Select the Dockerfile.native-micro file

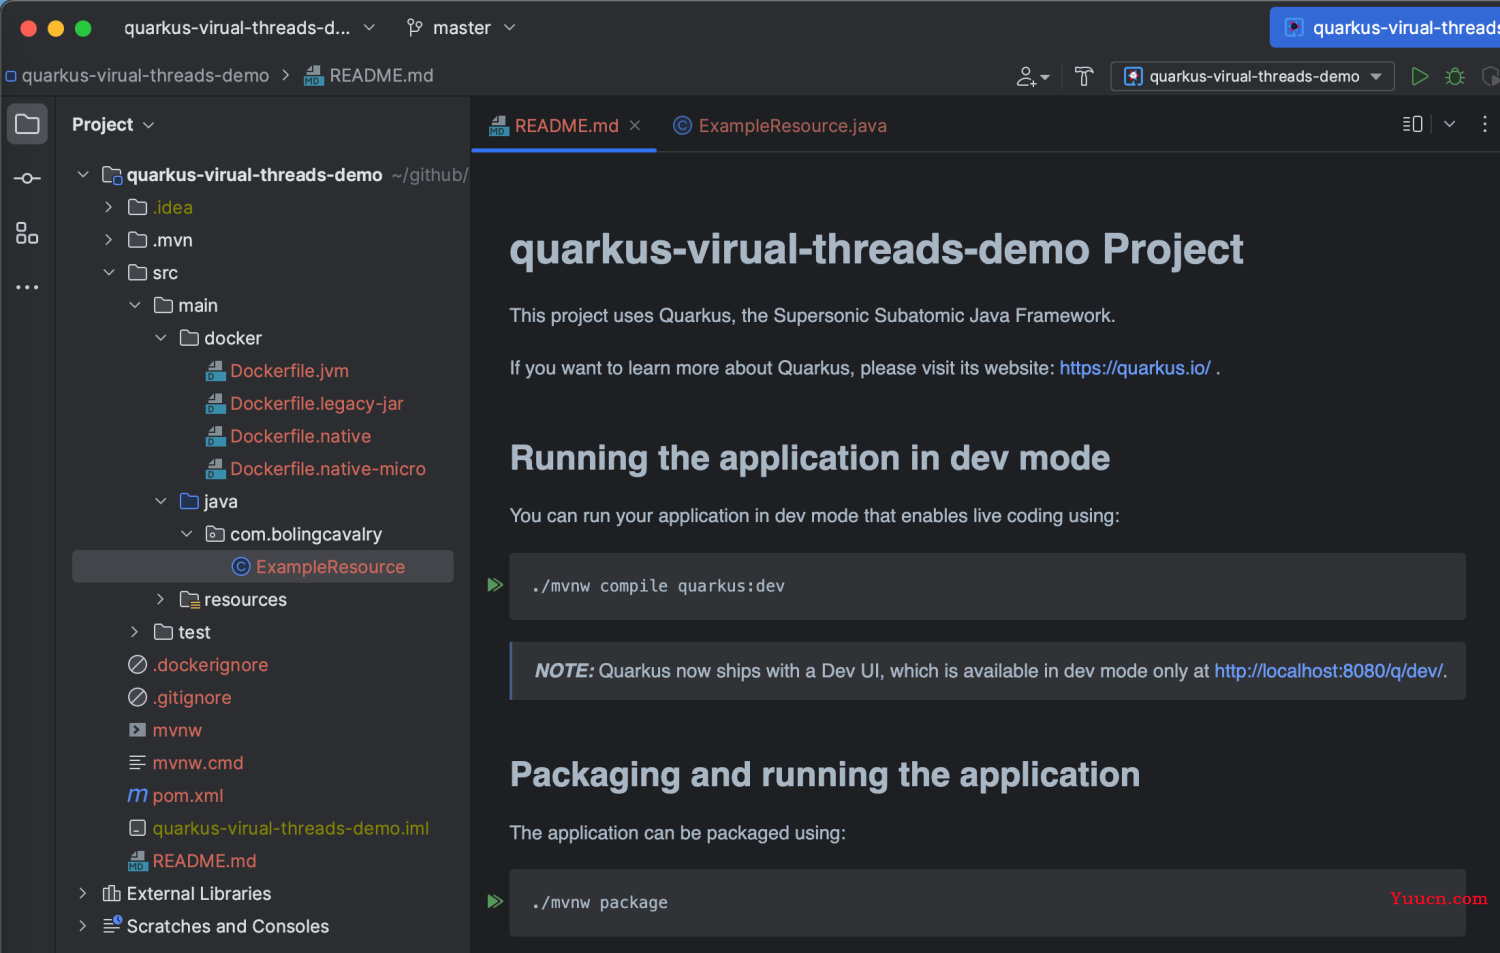[x=316, y=469]
